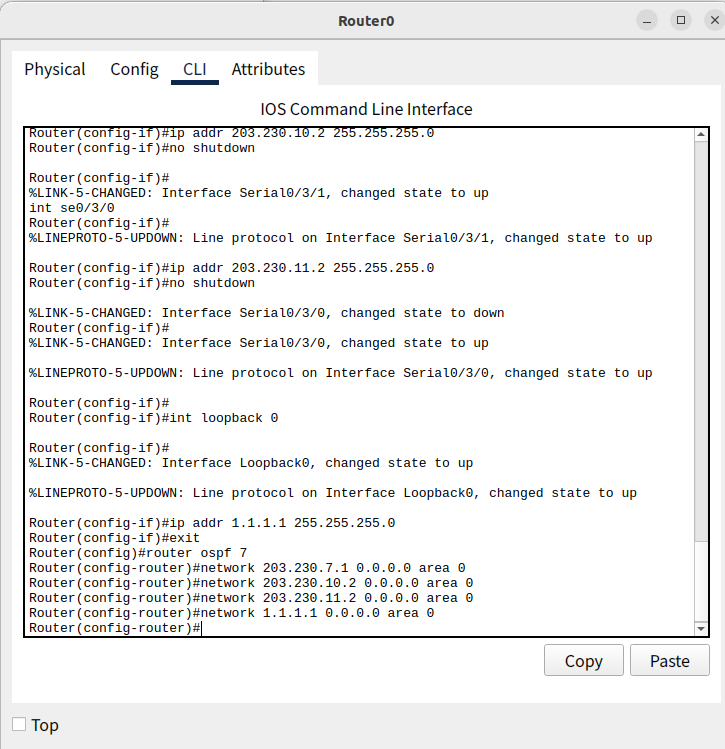Image resolution: width=725 pixels, height=749 pixels.
Task: Click the Serial0/3/1 LINEPROTO-5-UPDOWN message
Action: (x=341, y=238)
